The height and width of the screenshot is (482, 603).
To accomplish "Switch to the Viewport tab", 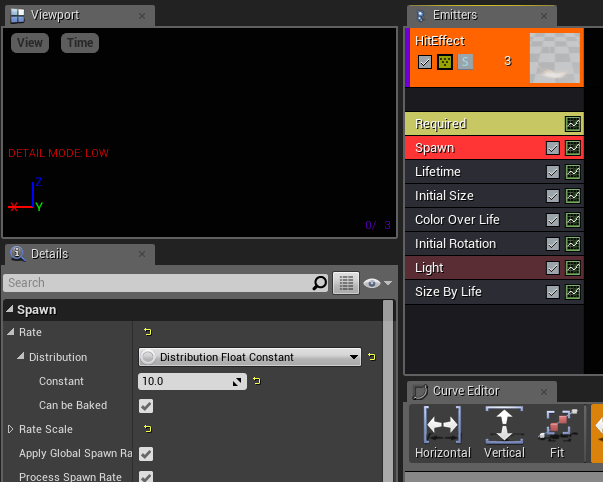I will pyautogui.click(x=80, y=16).
